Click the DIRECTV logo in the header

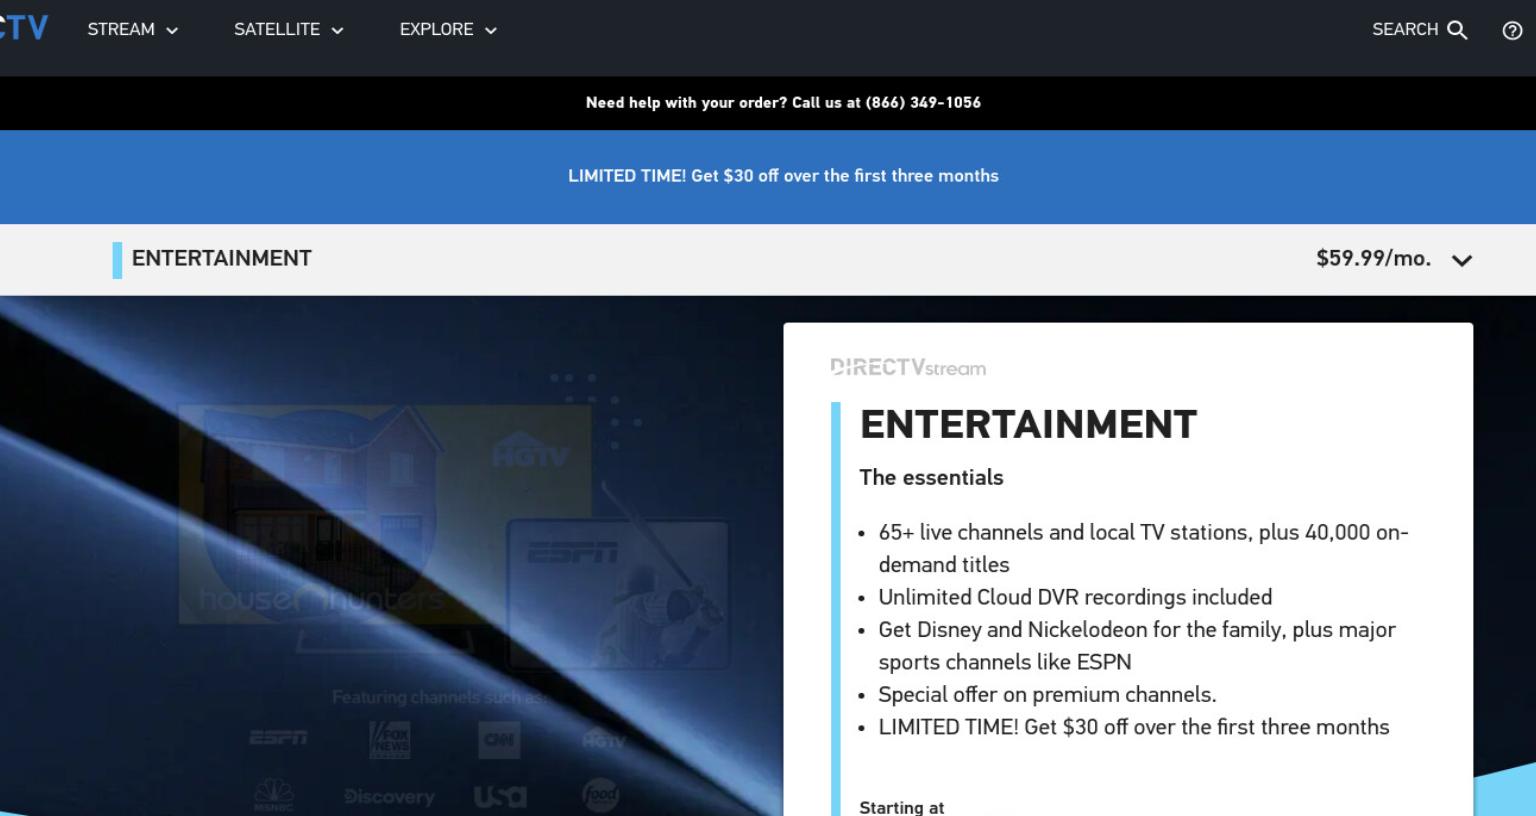[x=23, y=28]
